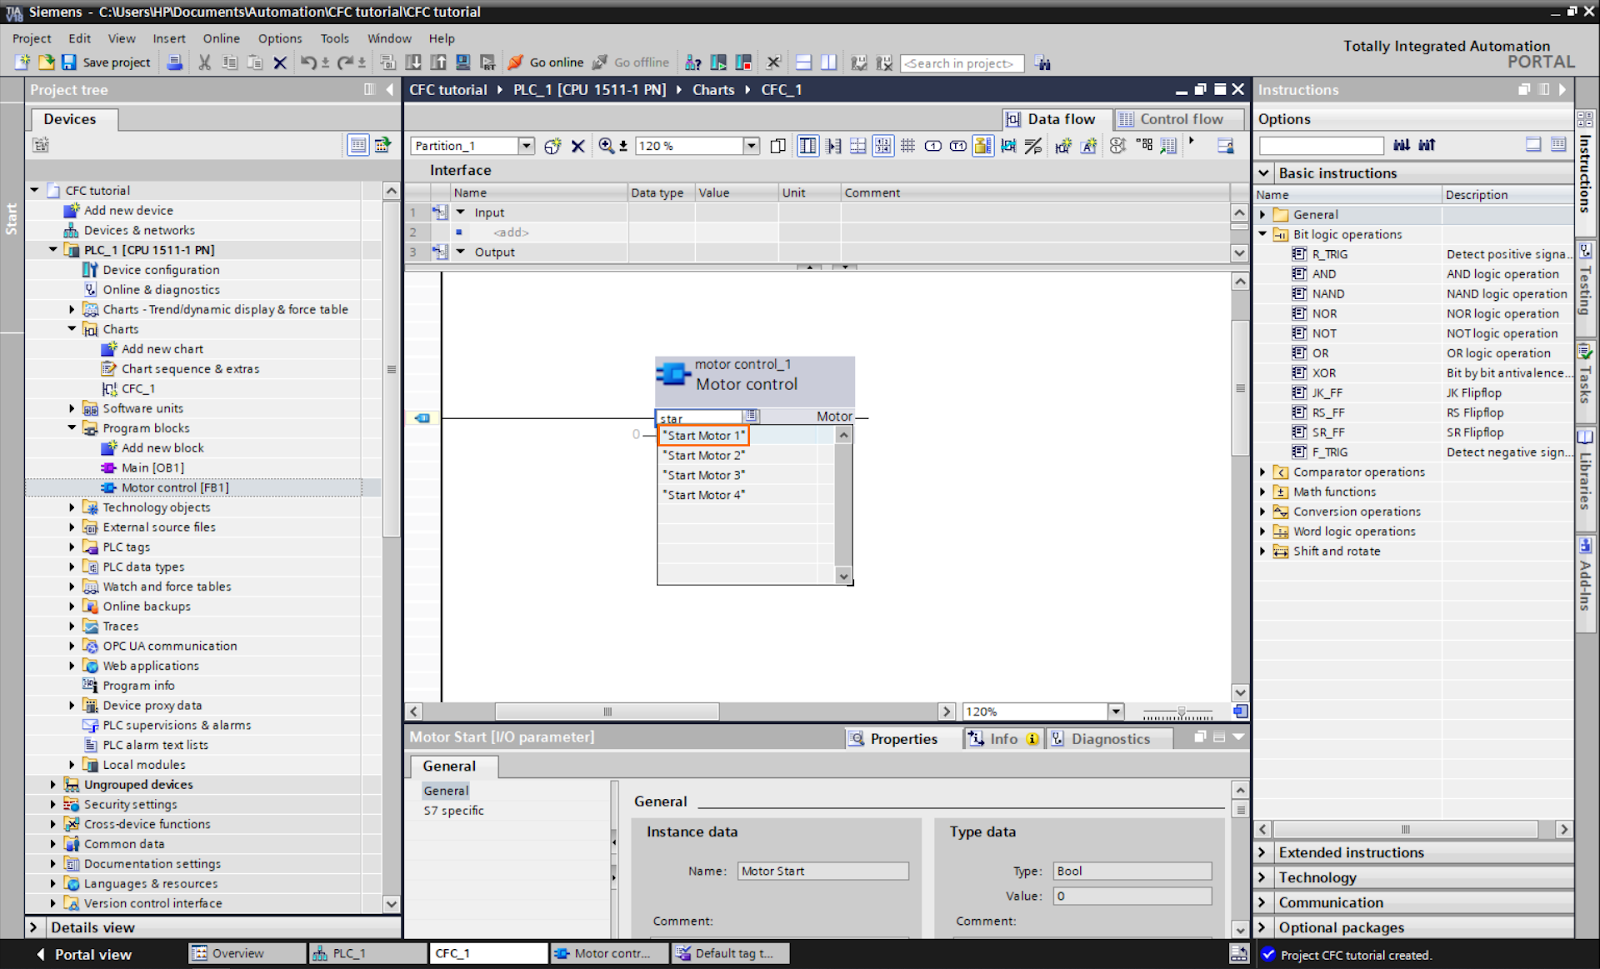Collapse the Program blocks folder
Screen dimensions: 1600x969
tap(72, 428)
